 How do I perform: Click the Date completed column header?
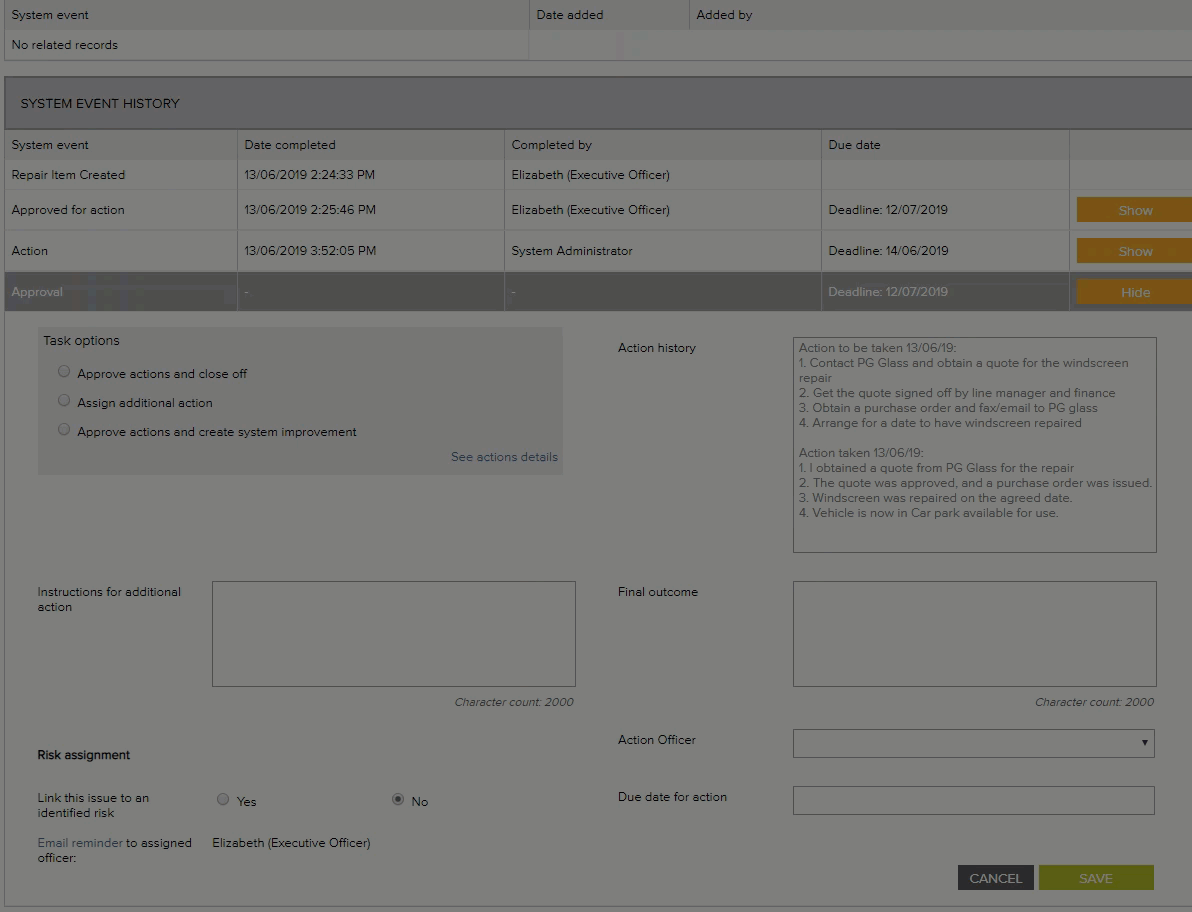(x=290, y=145)
